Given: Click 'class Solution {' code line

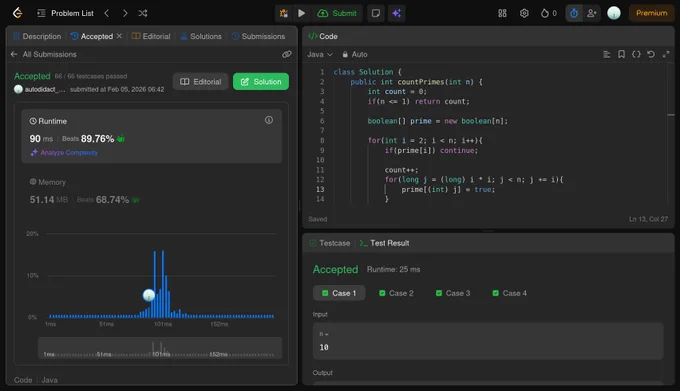Looking at the screenshot, I should (x=367, y=72).
